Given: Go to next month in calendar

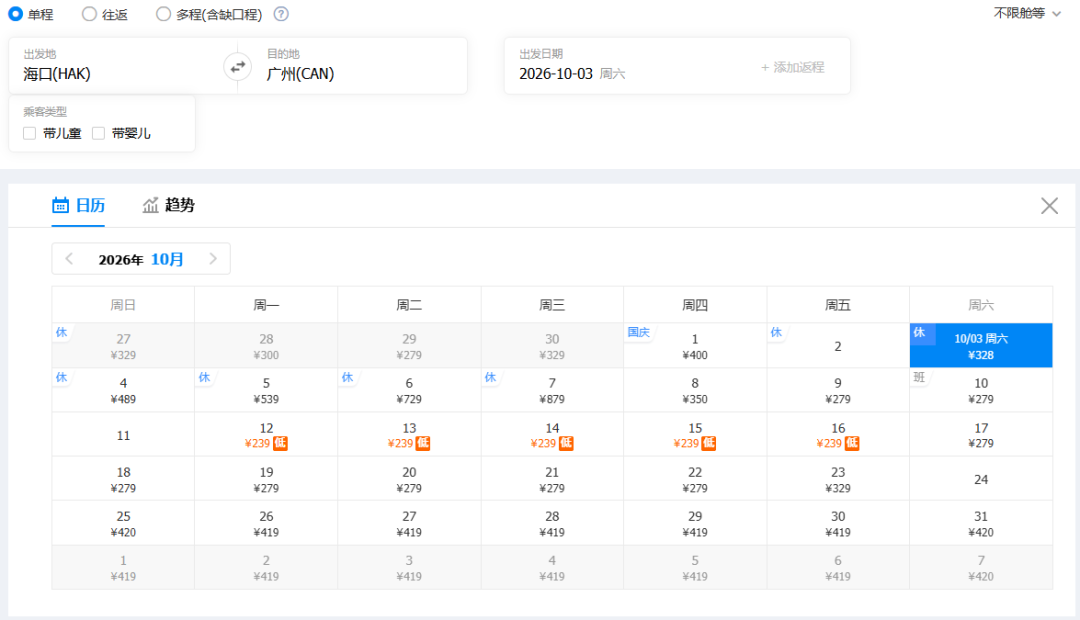Looking at the screenshot, I should [x=213, y=259].
